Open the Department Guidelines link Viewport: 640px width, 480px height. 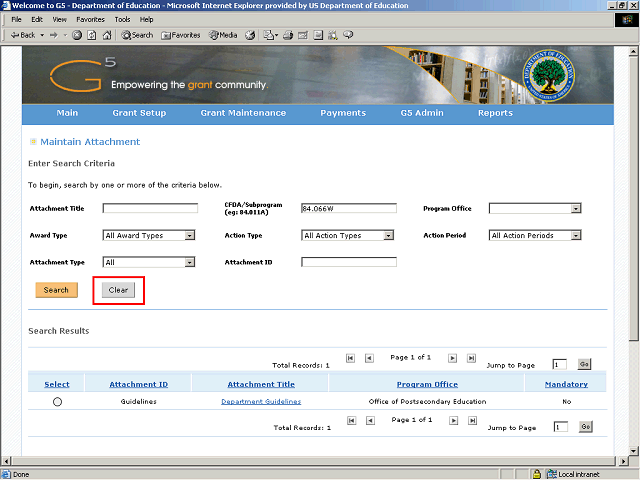click(261, 402)
